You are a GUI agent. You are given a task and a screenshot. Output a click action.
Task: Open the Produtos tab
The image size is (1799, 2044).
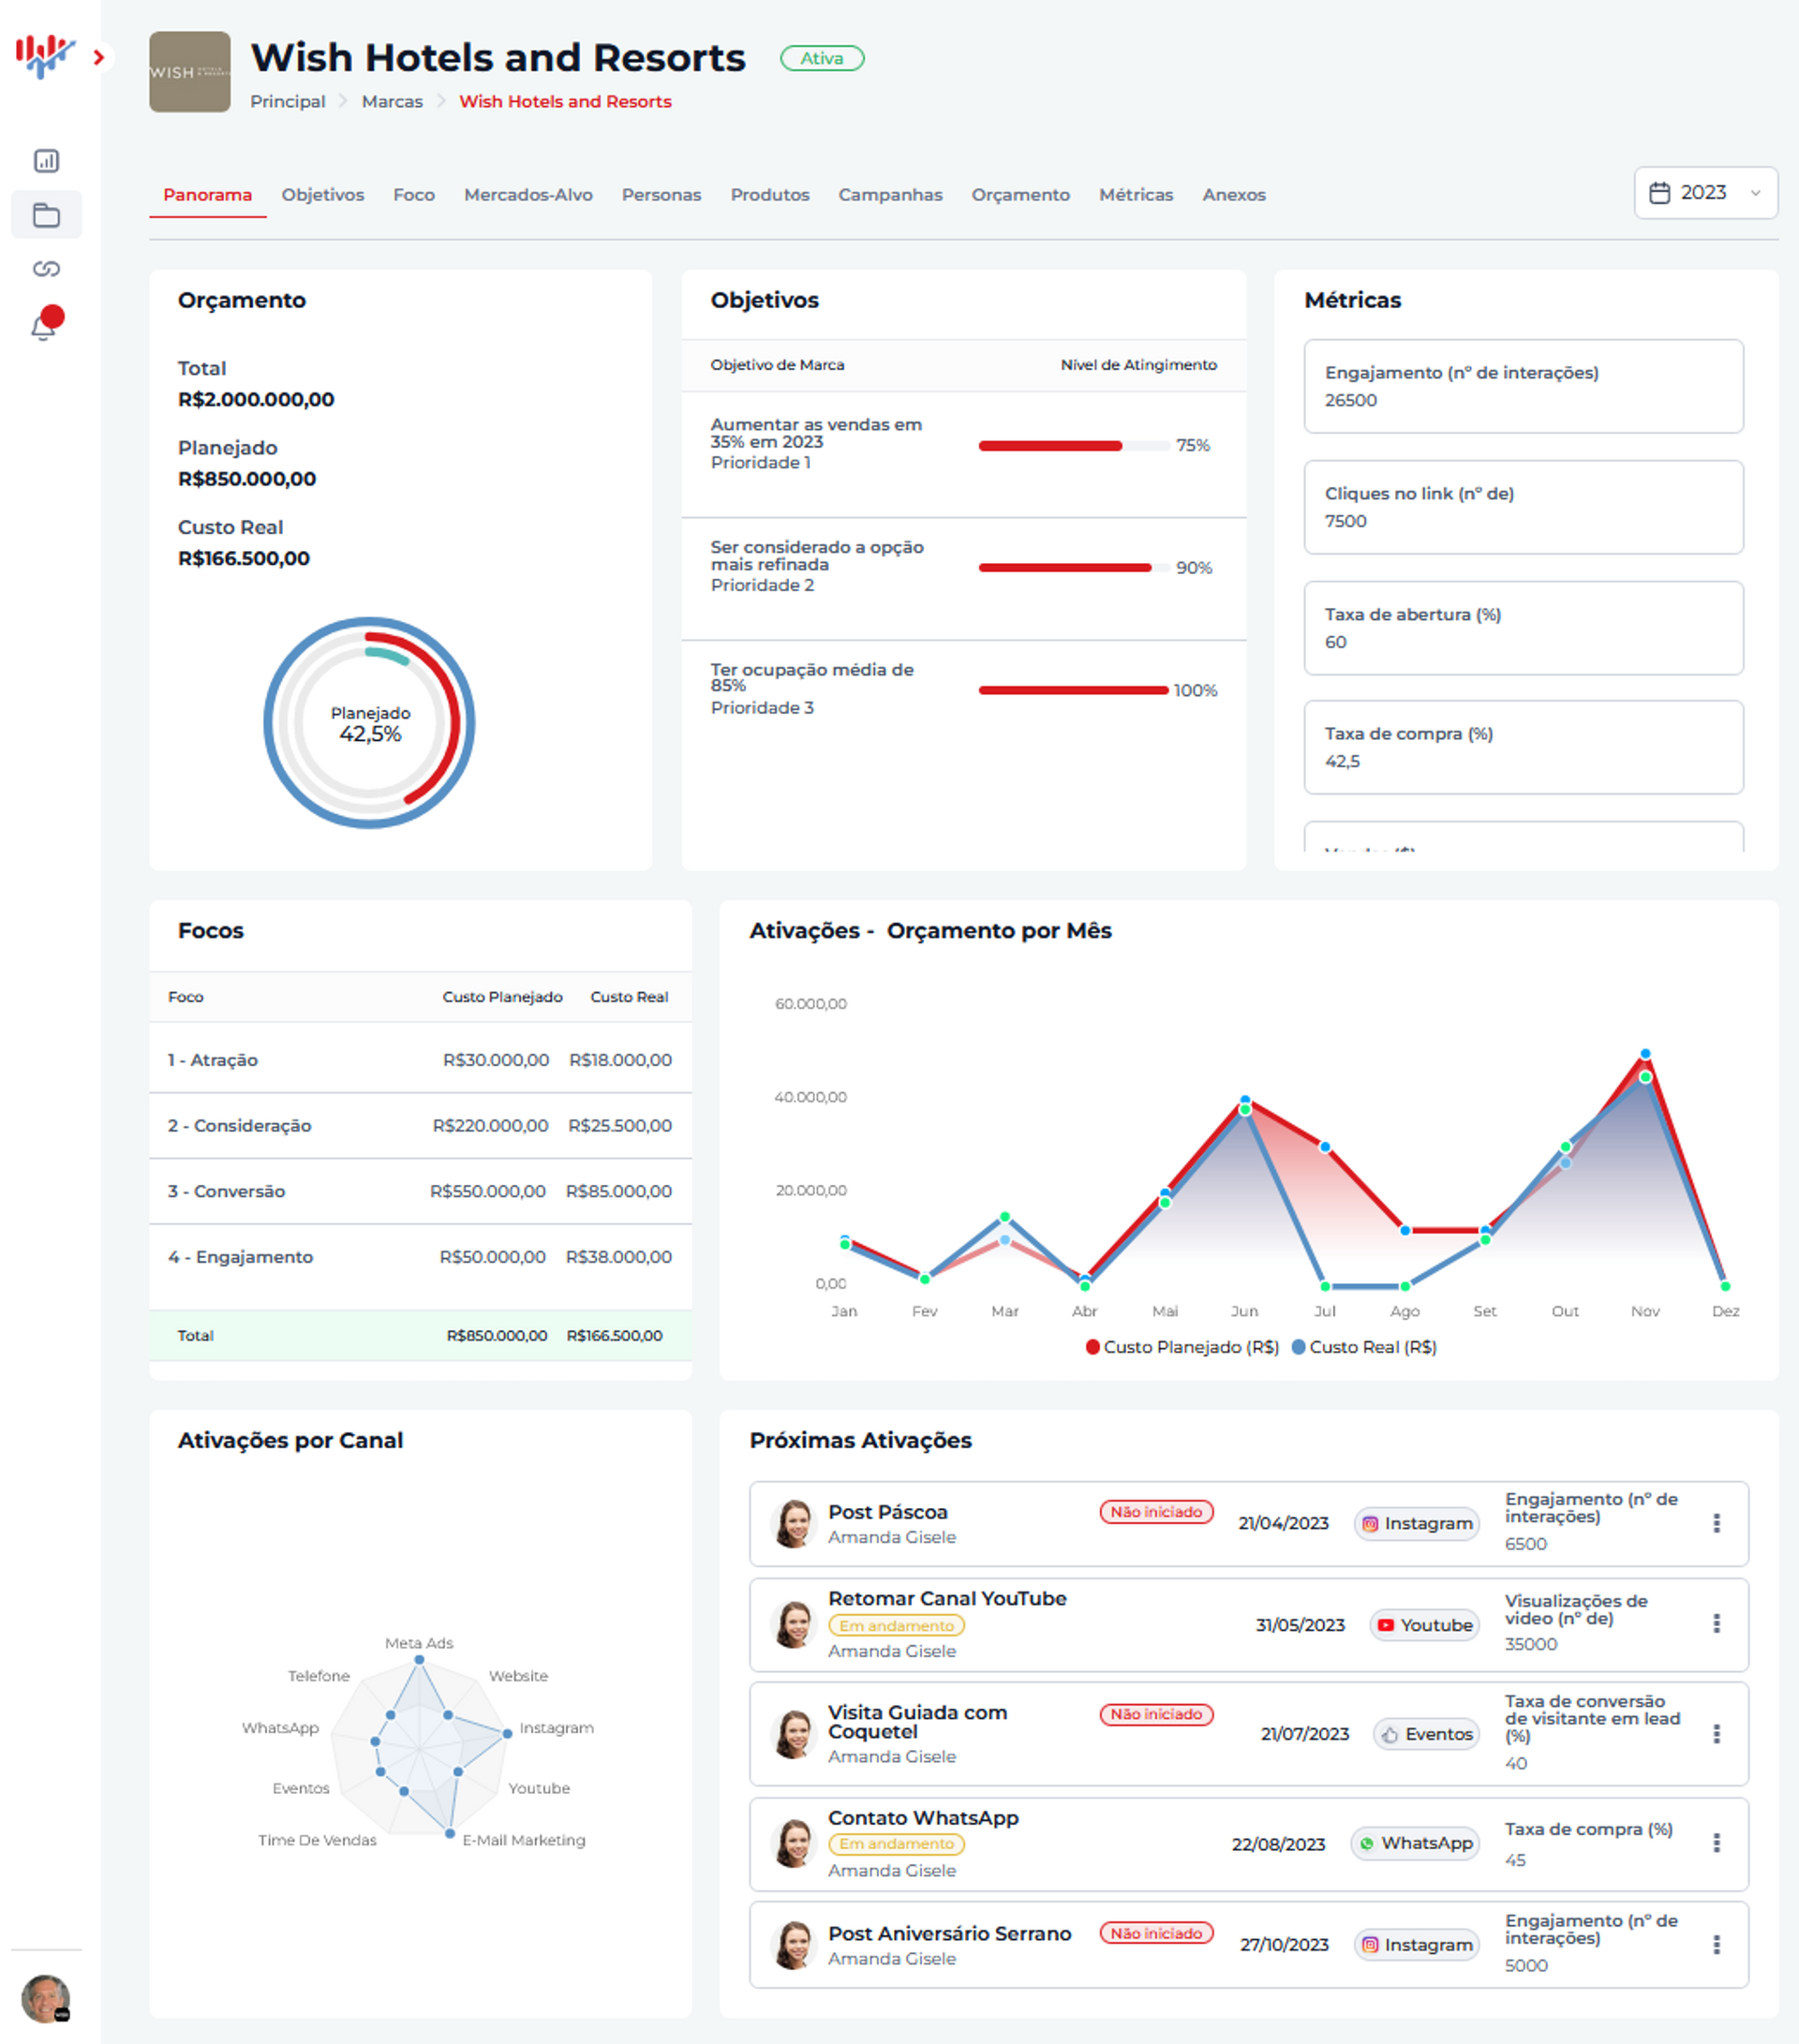[x=770, y=195]
